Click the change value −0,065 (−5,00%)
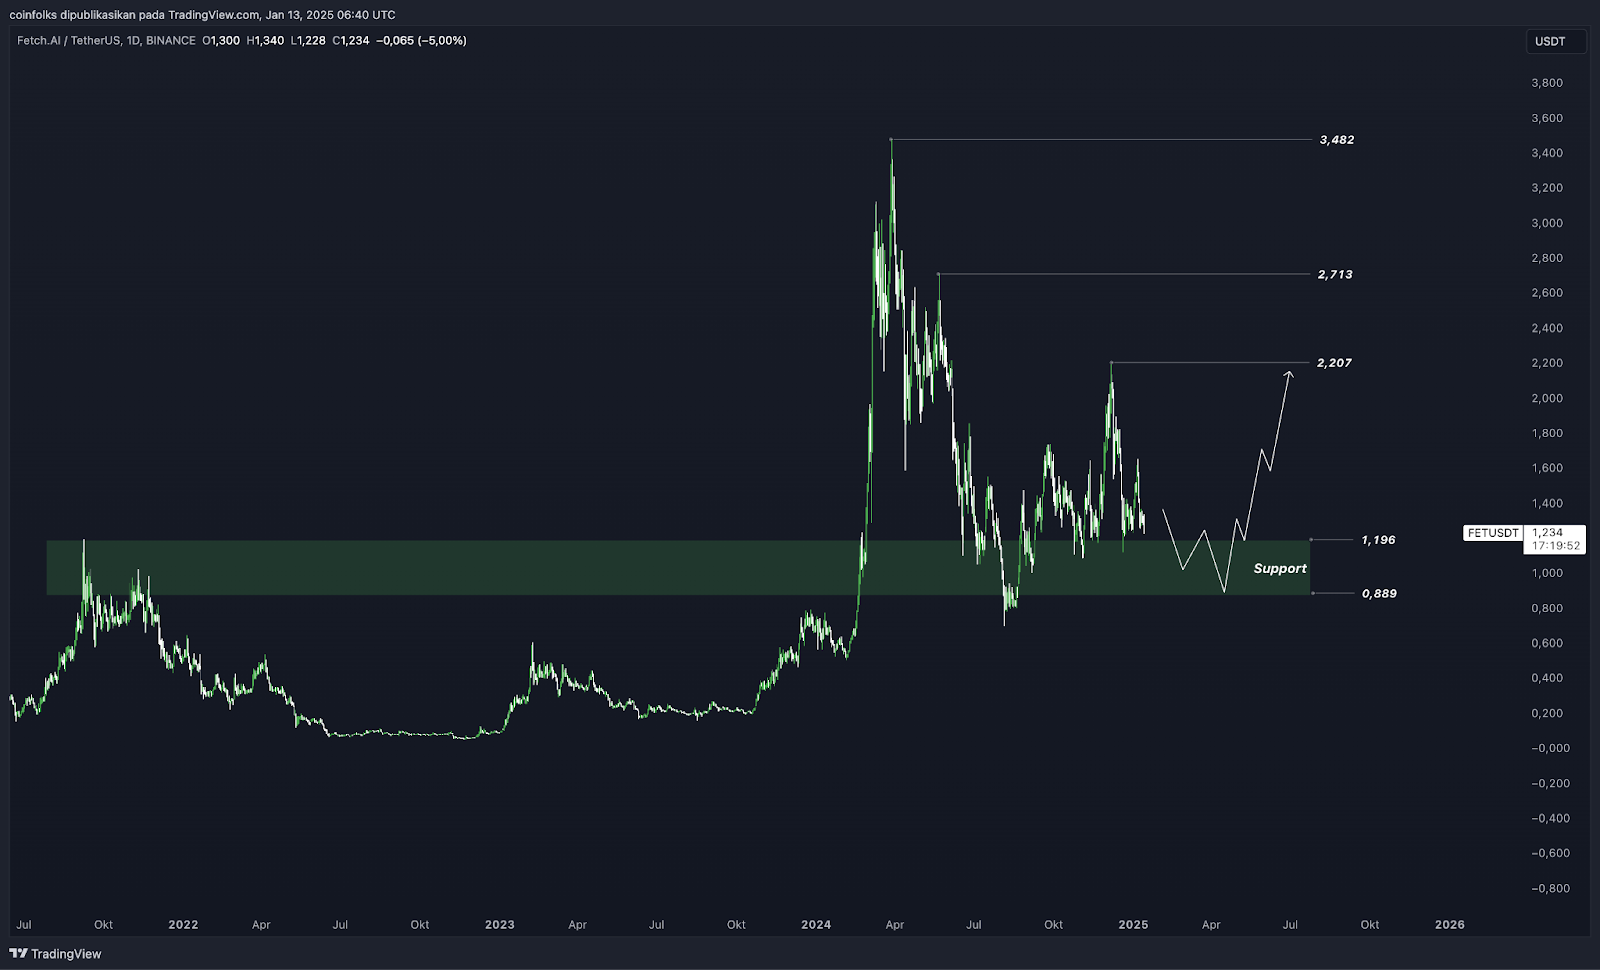The height and width of the screenshot is (970, 1600). tap(421, 41)
